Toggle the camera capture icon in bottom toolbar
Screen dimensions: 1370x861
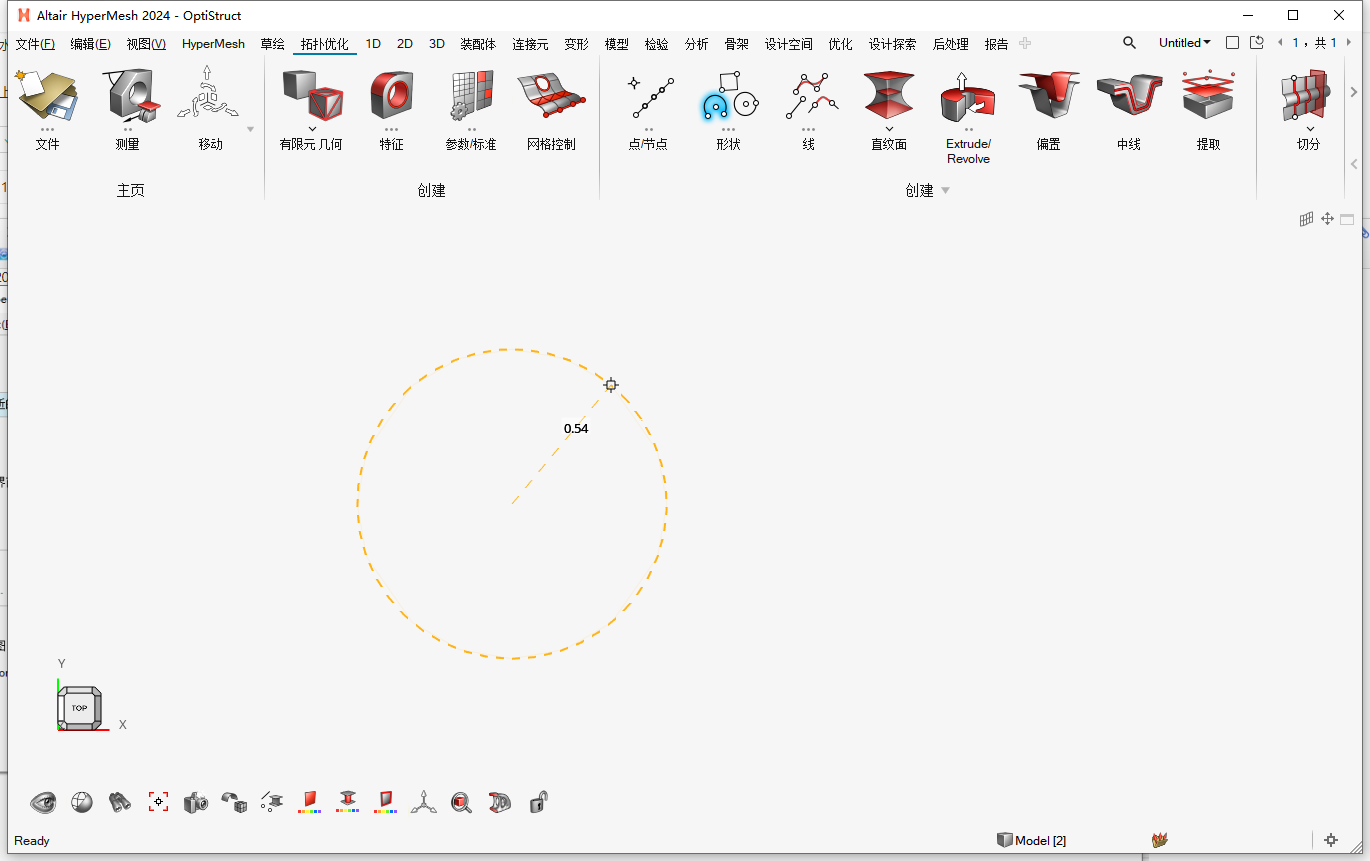pos(196,802)
